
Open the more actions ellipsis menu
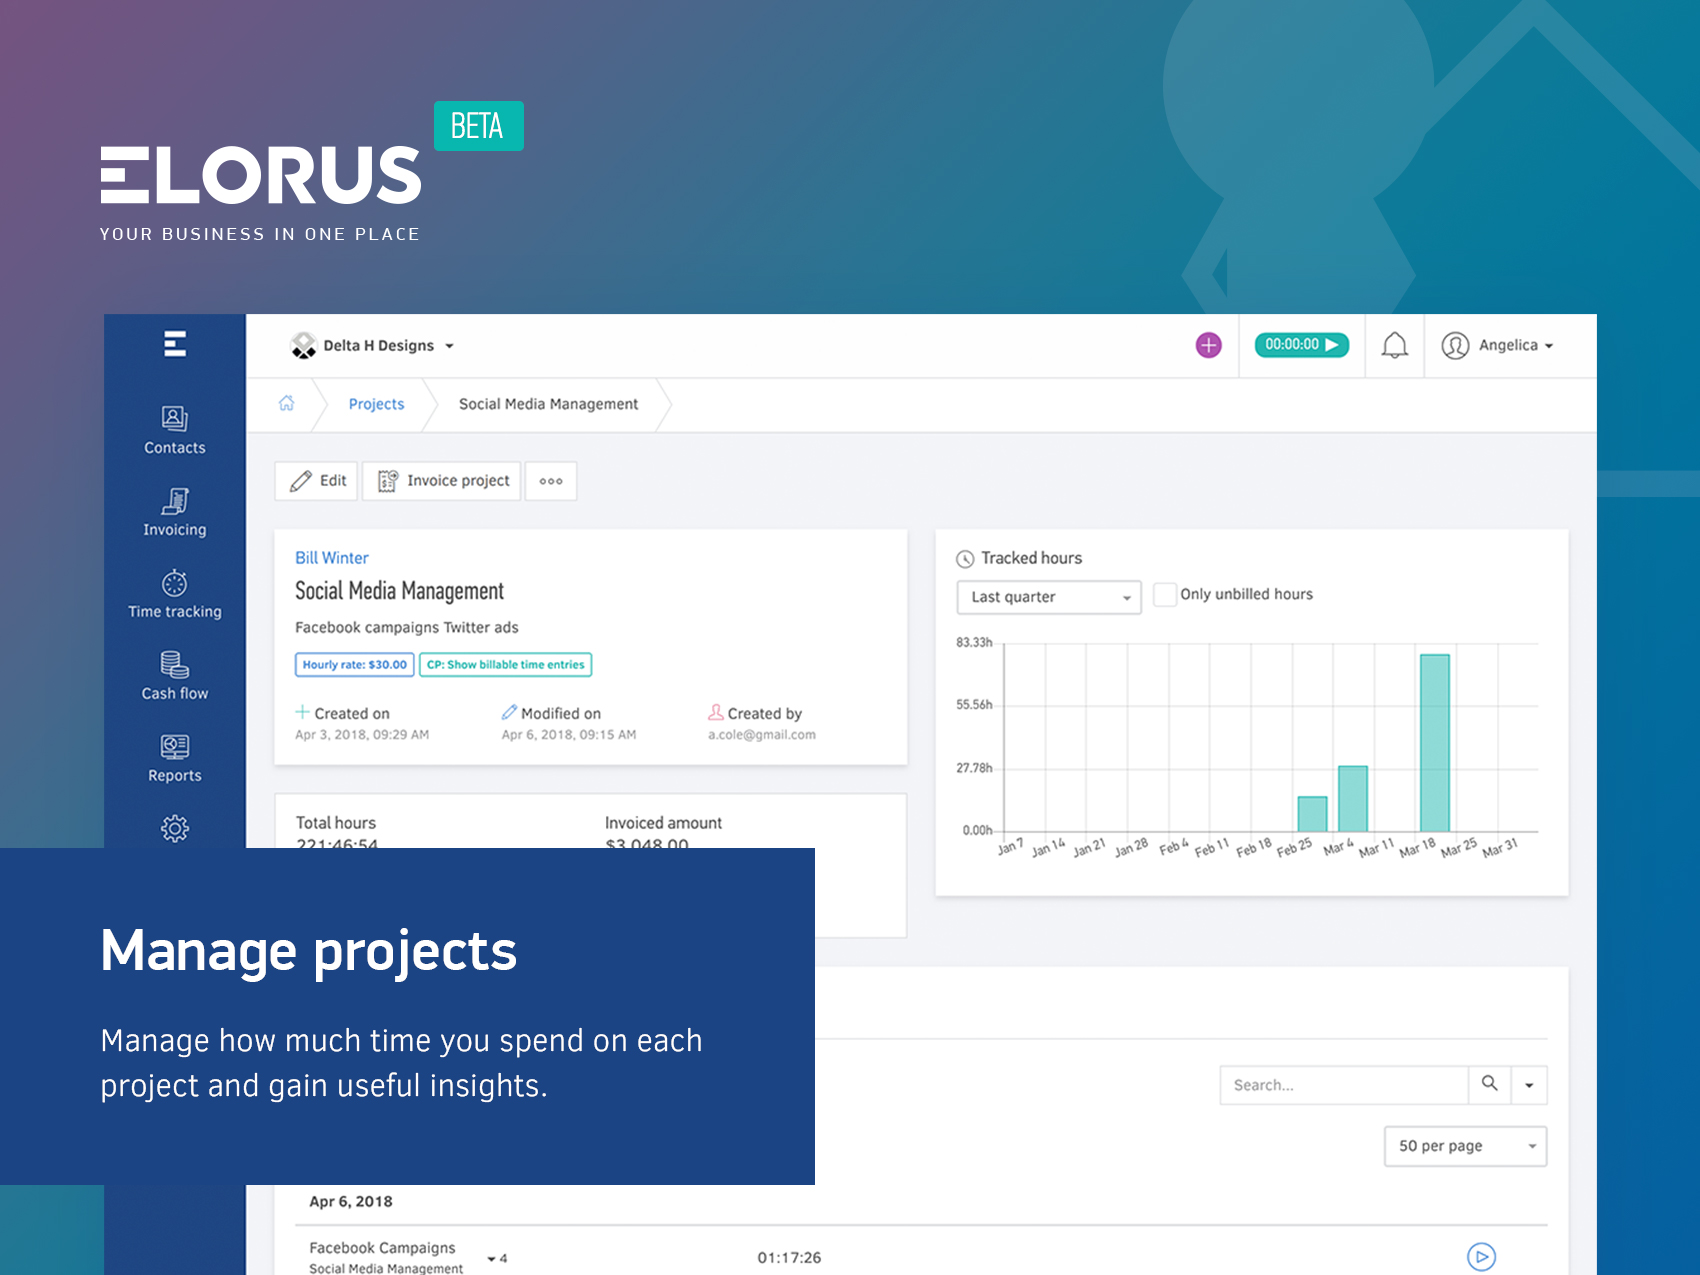[551, 481]
